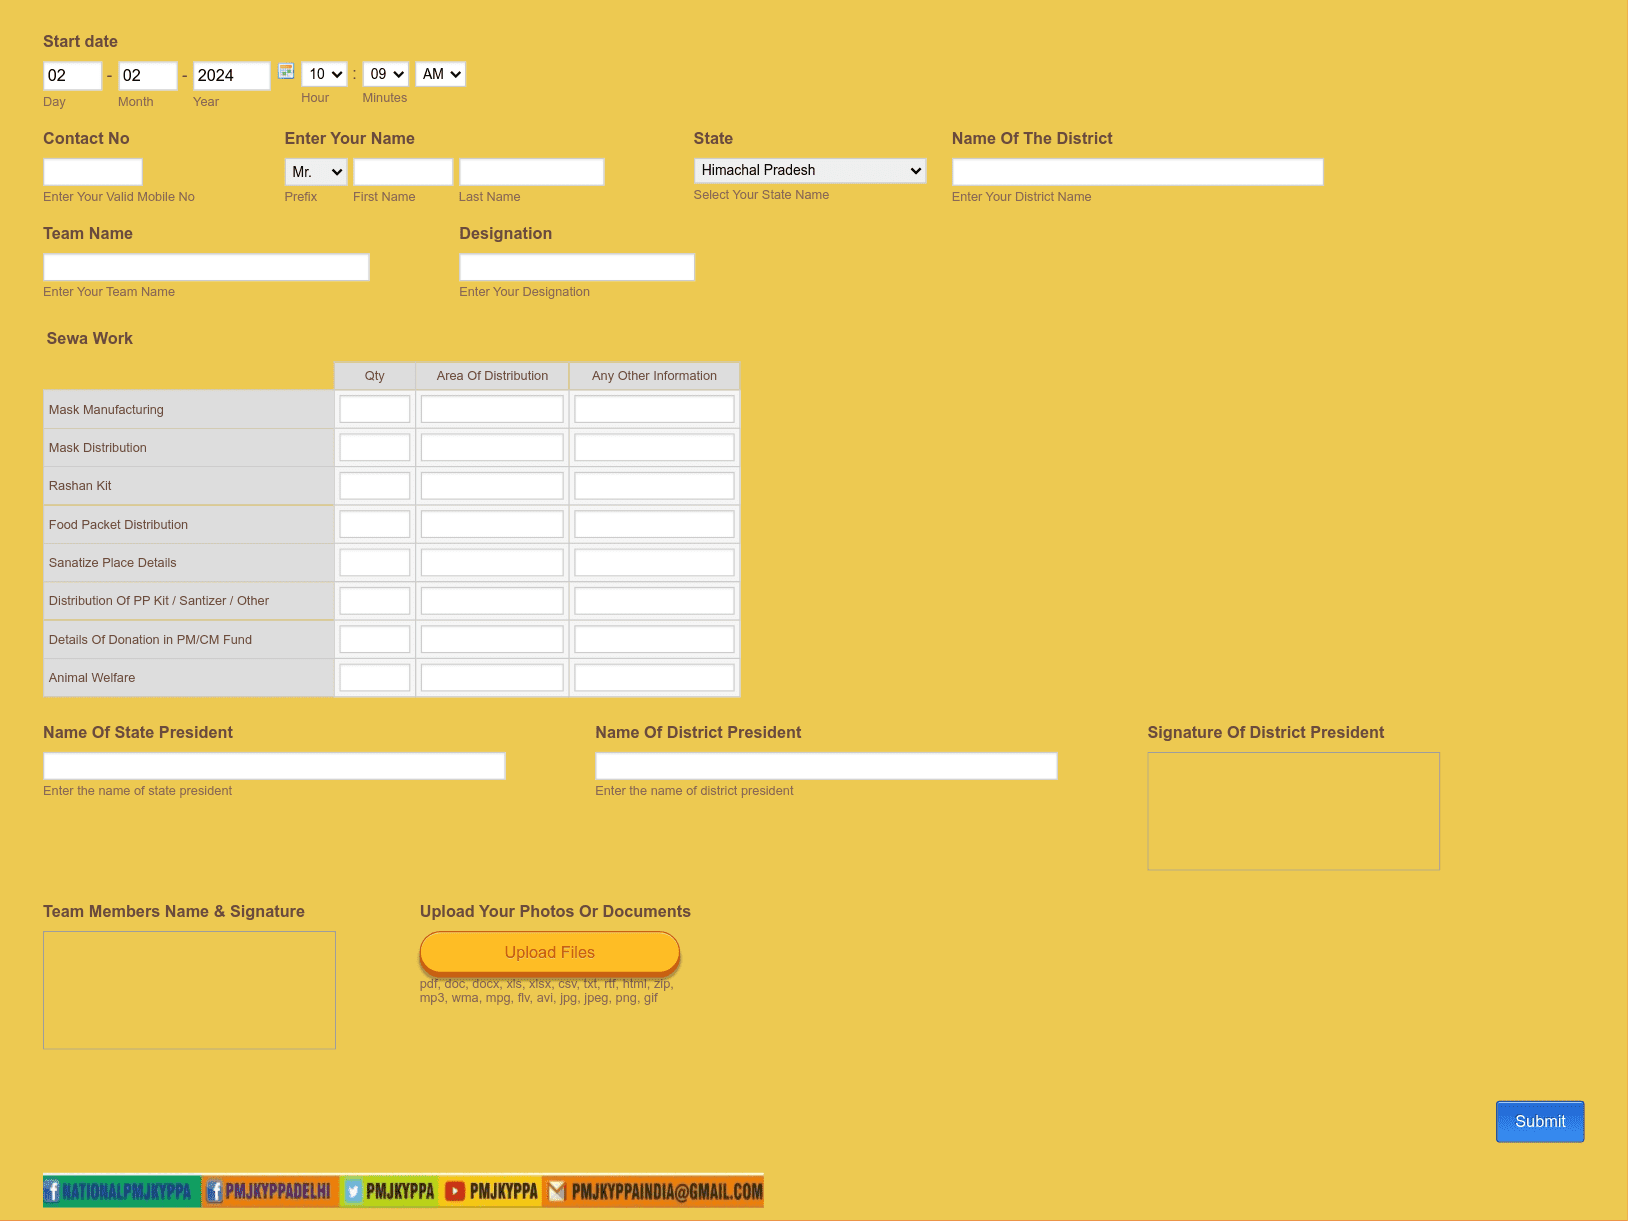Click the Signature Of District President box
The width and height of the screenshot is (1628, 1221).
1293,811
